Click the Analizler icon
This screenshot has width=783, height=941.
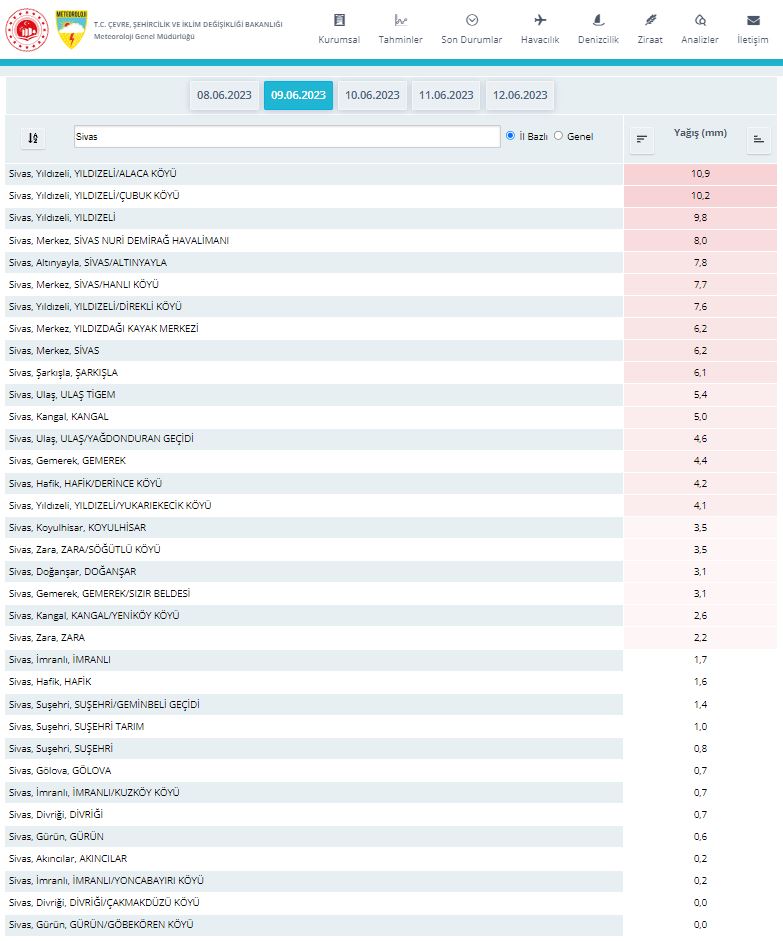(700, 20)
